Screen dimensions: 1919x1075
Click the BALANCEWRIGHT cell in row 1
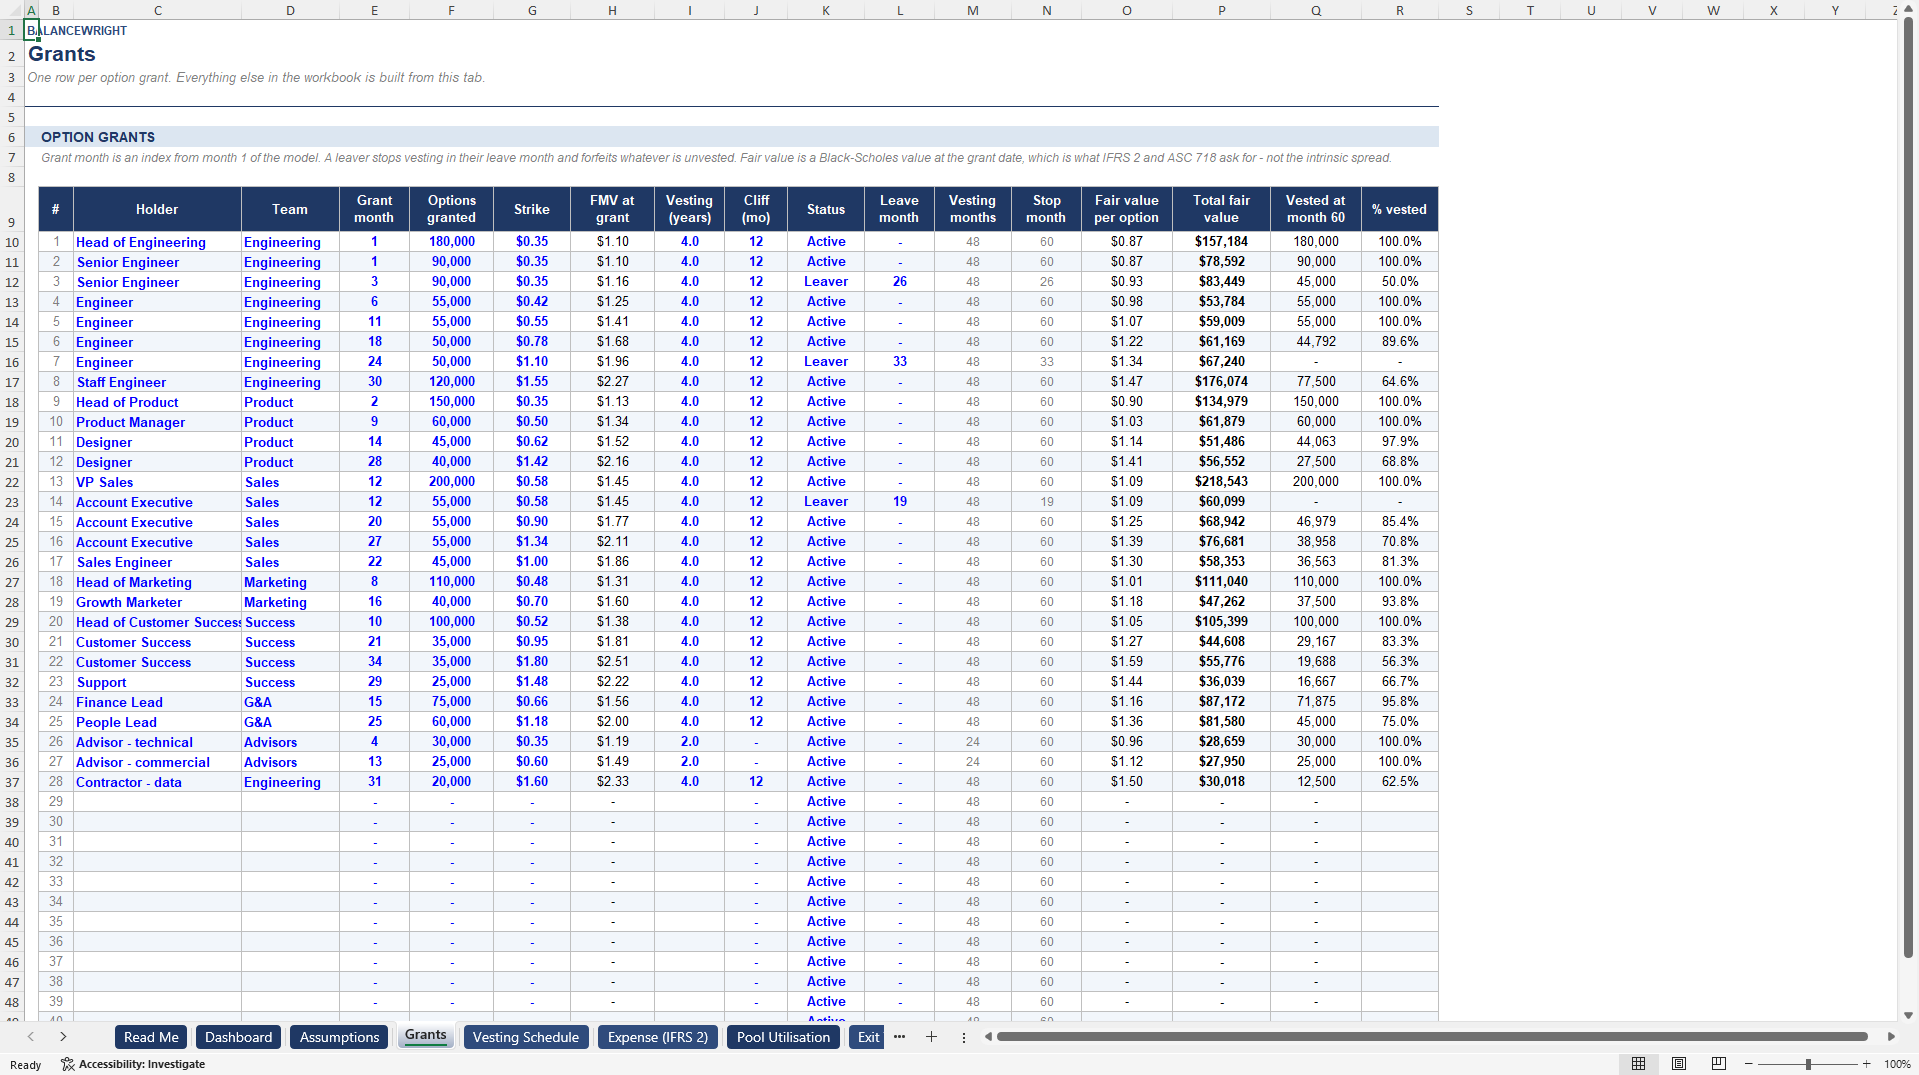78,31
